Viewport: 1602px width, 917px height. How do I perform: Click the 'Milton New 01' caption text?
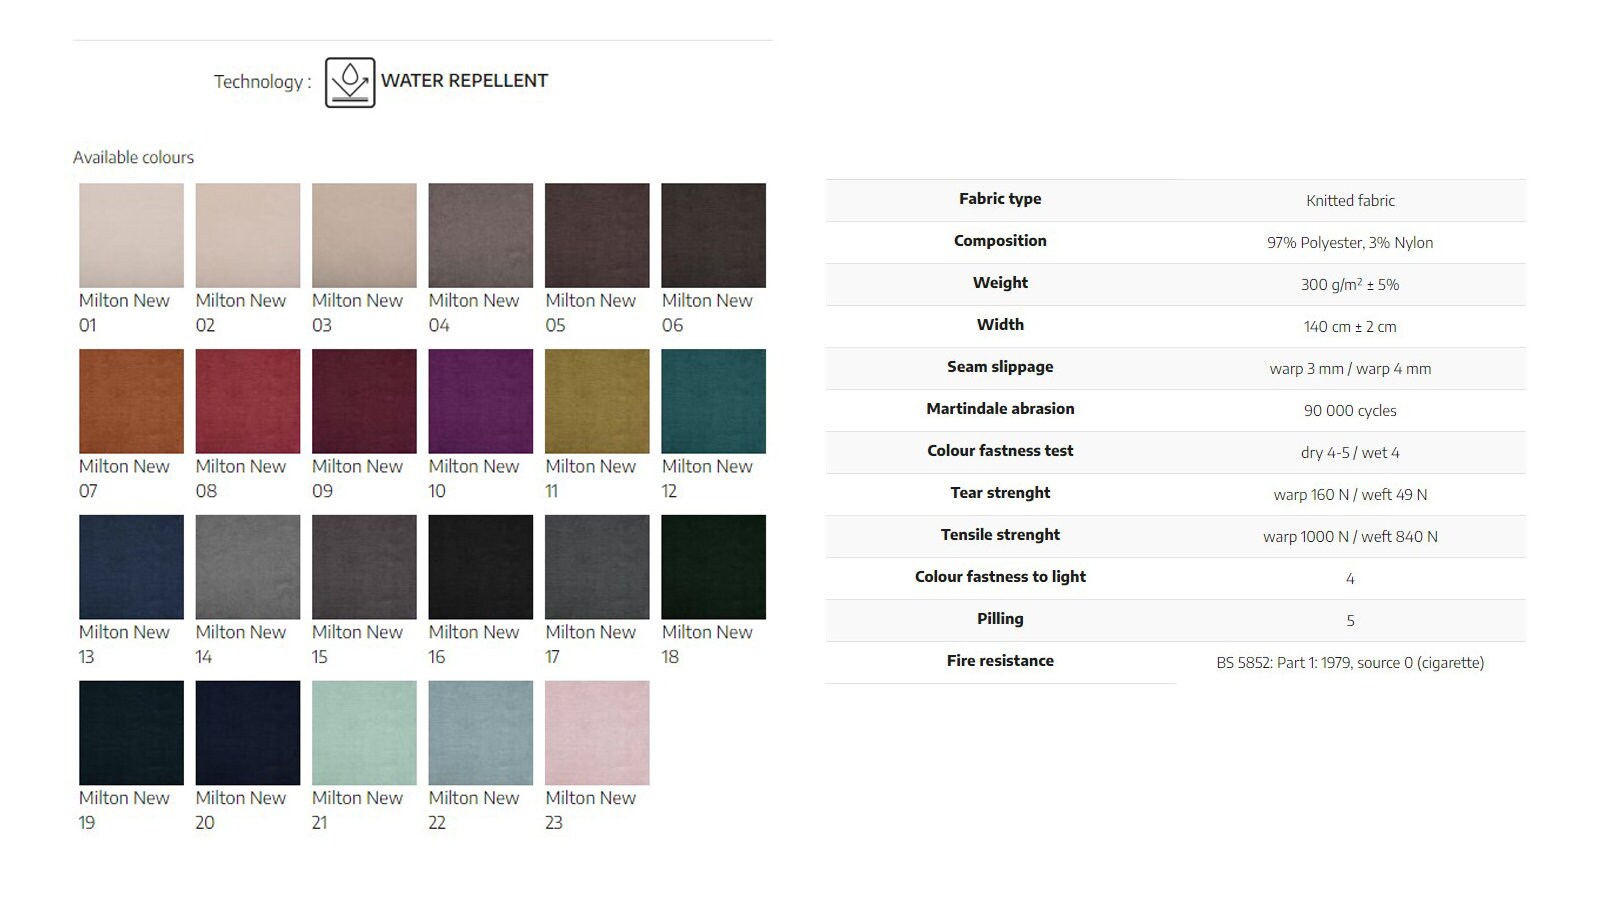(x=124, y=312)
